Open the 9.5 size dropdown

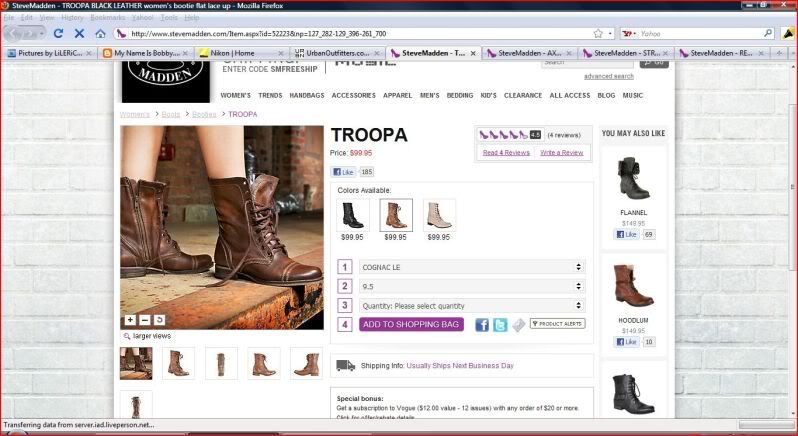[472, 286]
